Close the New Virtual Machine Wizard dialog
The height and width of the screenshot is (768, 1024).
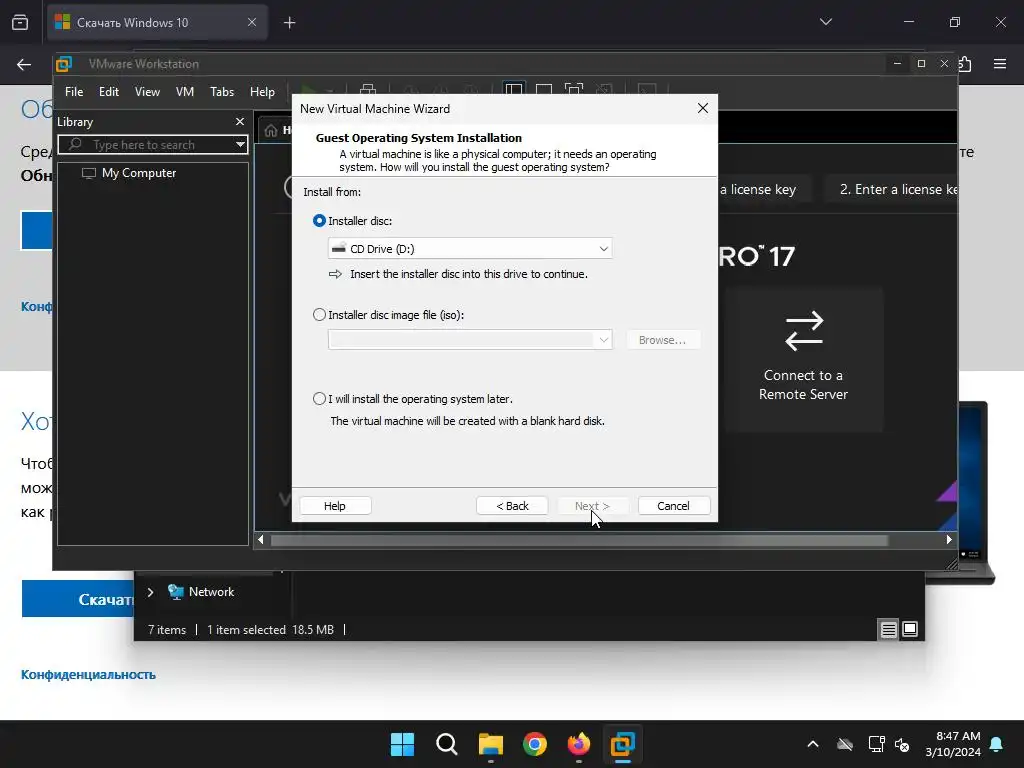click(x=703, y=108)
